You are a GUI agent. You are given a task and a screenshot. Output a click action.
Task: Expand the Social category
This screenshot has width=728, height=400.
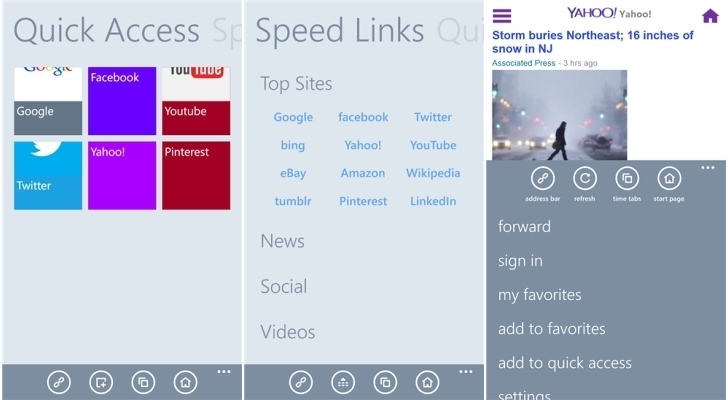(x=284, y=287)
